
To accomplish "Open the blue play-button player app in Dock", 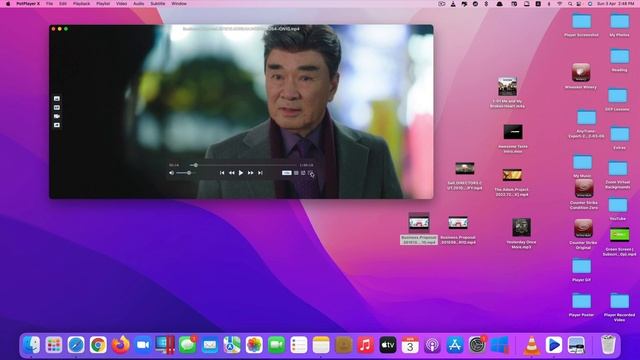I will [554, 345].
